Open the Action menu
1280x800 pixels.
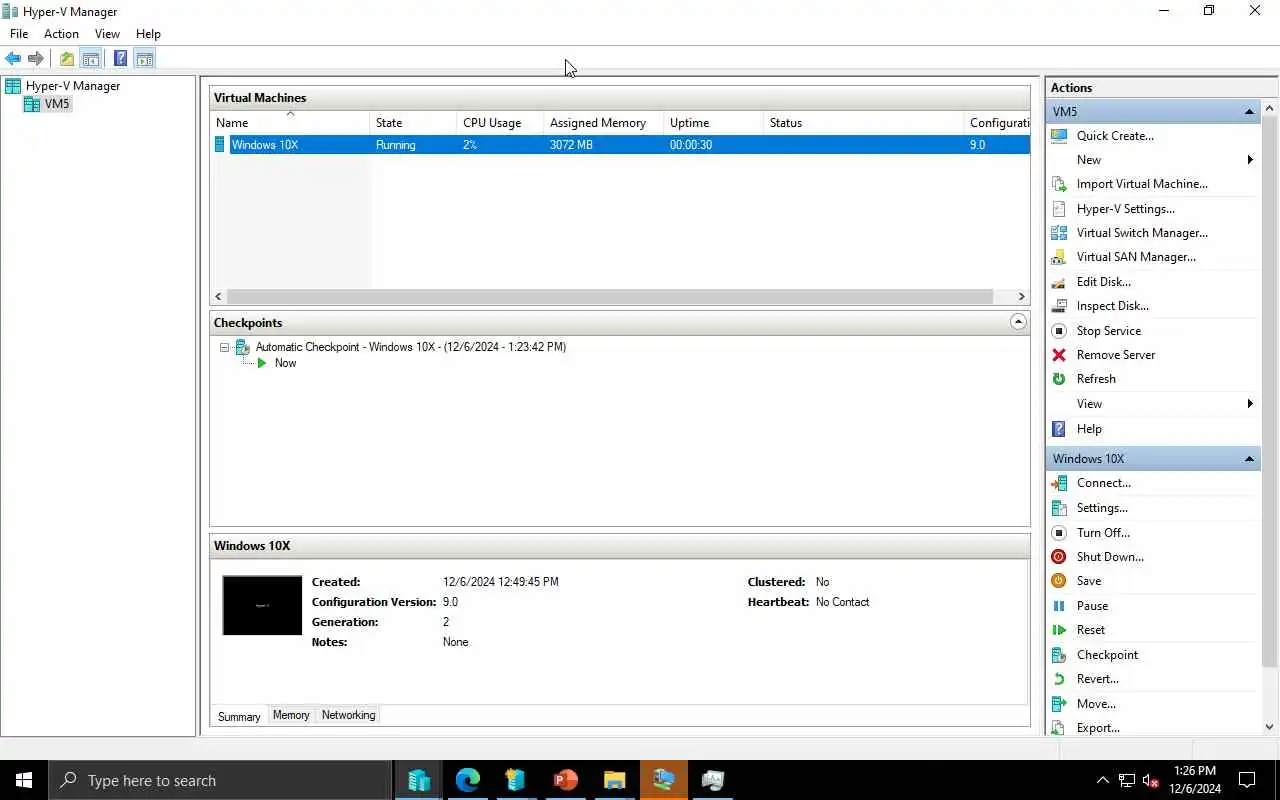61,34
